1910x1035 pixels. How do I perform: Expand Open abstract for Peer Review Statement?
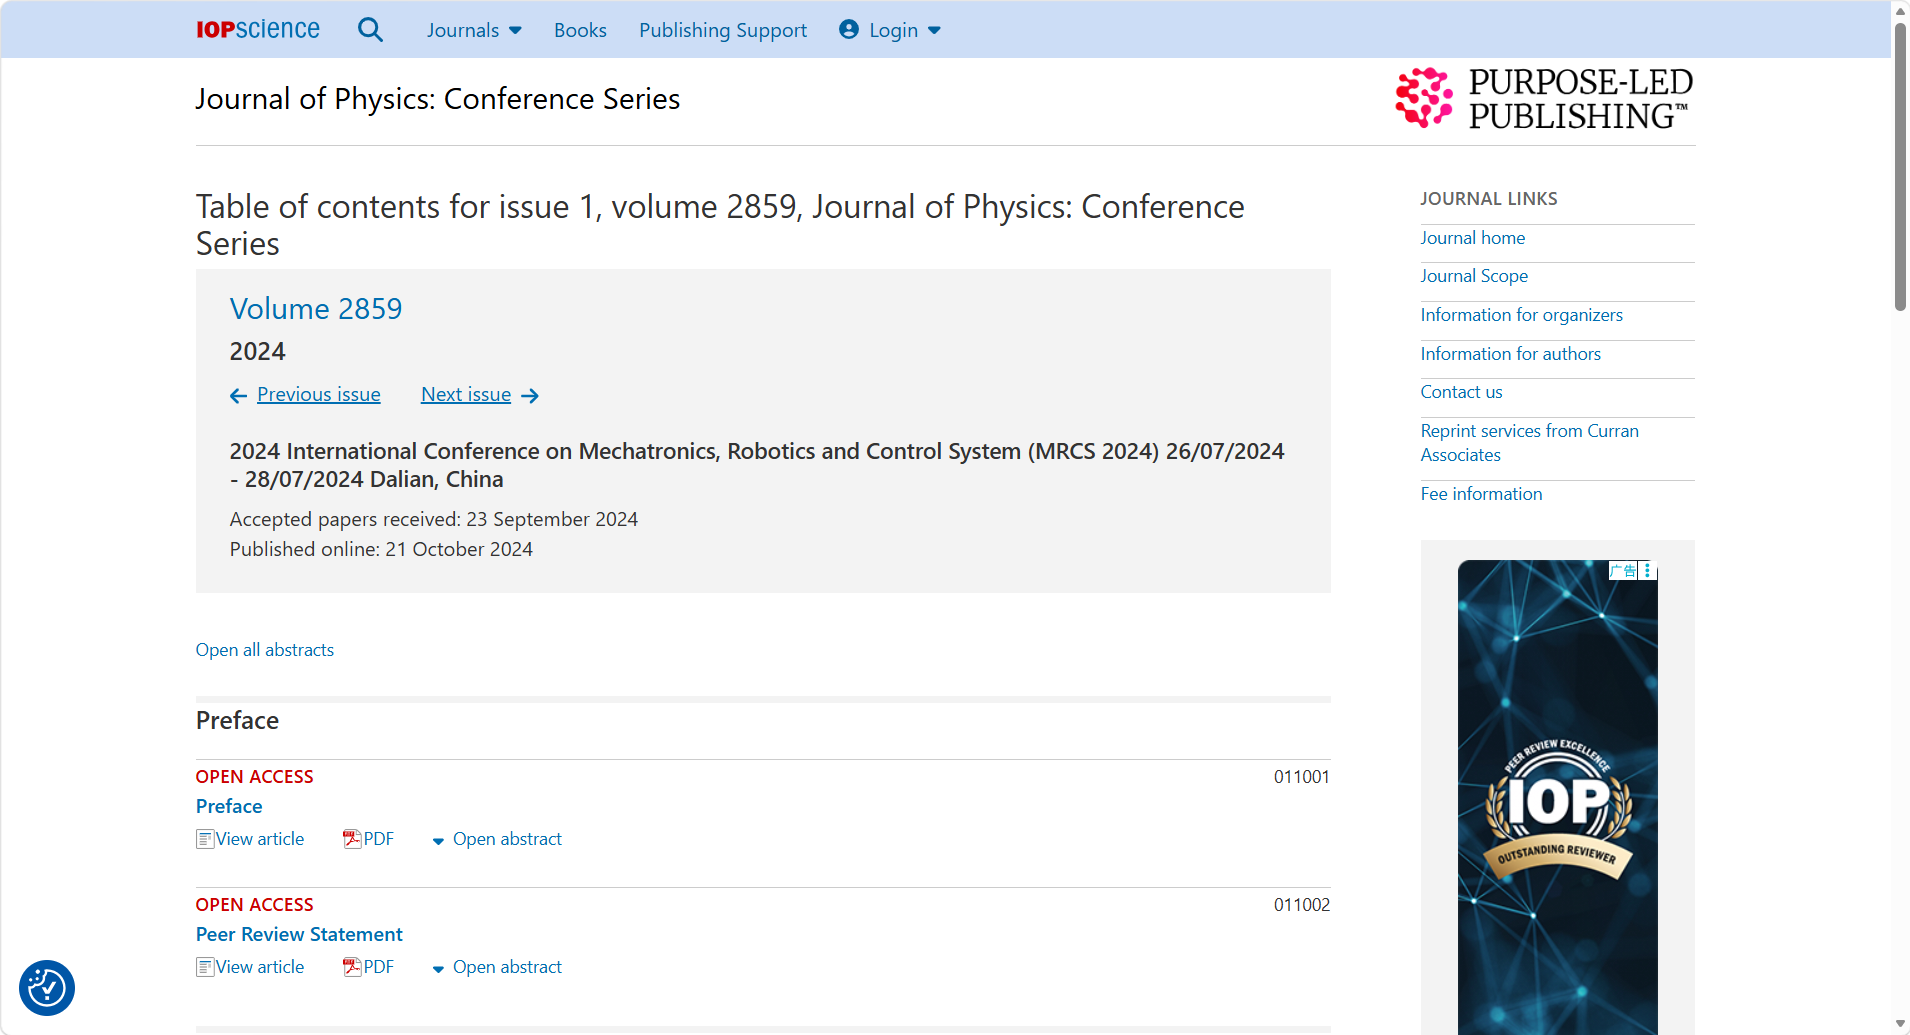[x=497, y=967]
